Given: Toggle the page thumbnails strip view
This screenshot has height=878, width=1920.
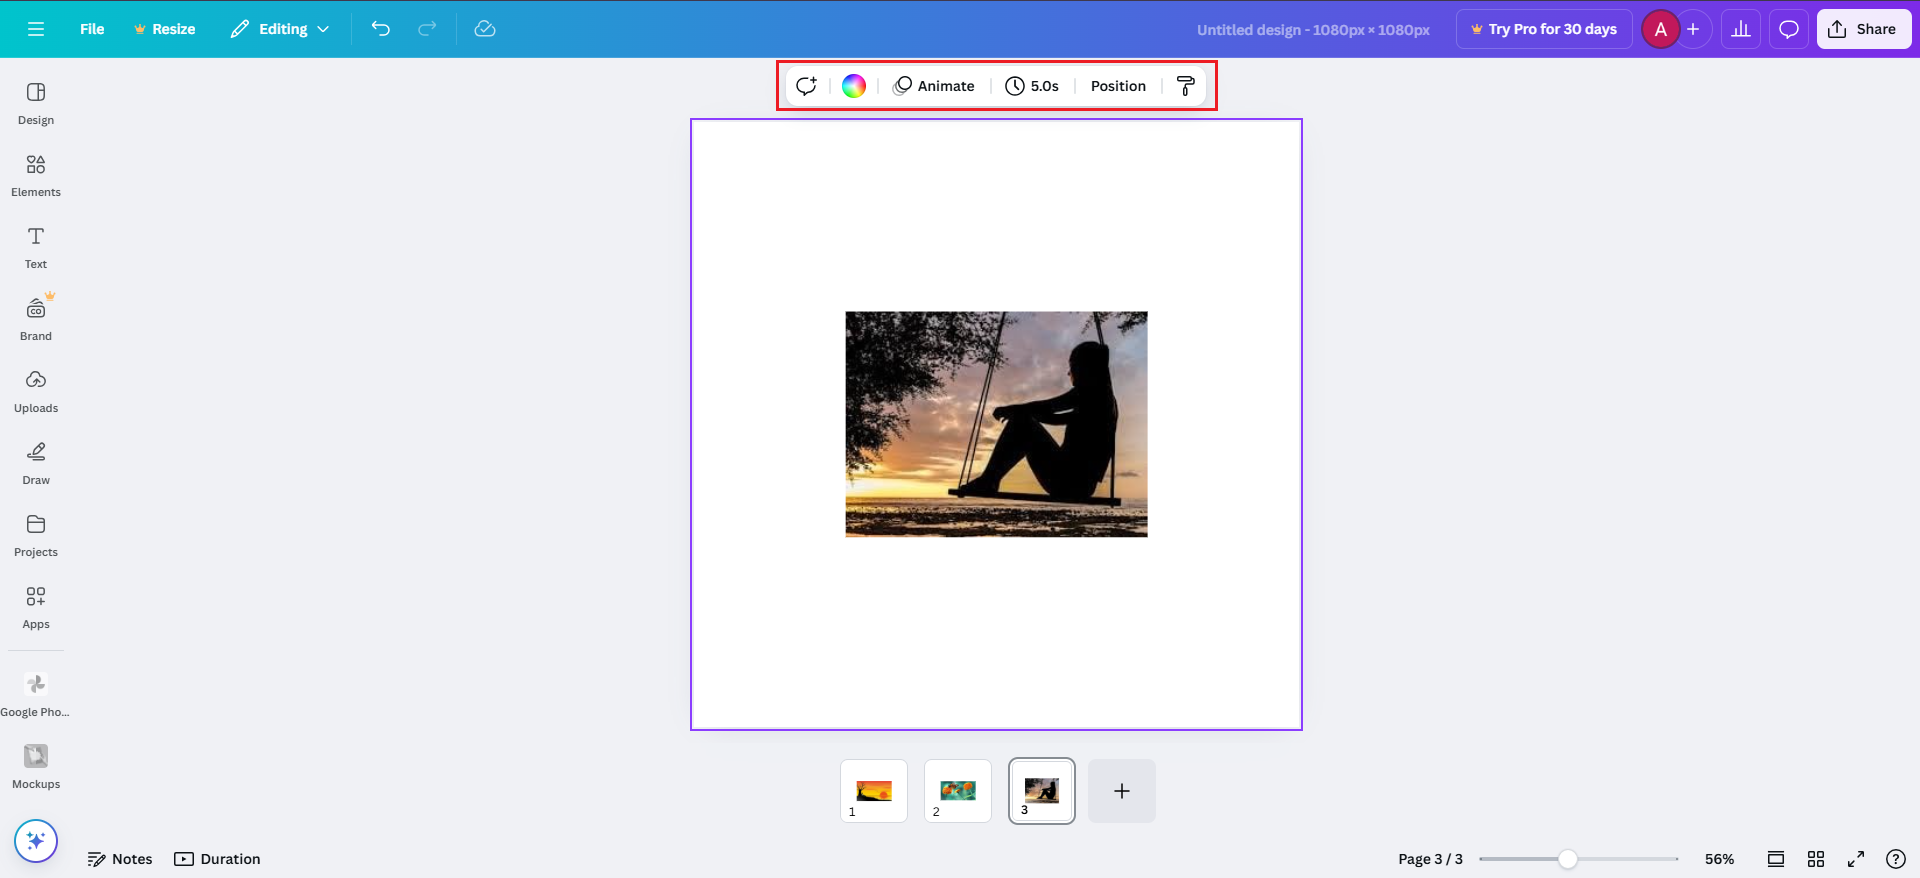Looking at the screenshot, I should pyautogui.click(x=1776, y=859).
